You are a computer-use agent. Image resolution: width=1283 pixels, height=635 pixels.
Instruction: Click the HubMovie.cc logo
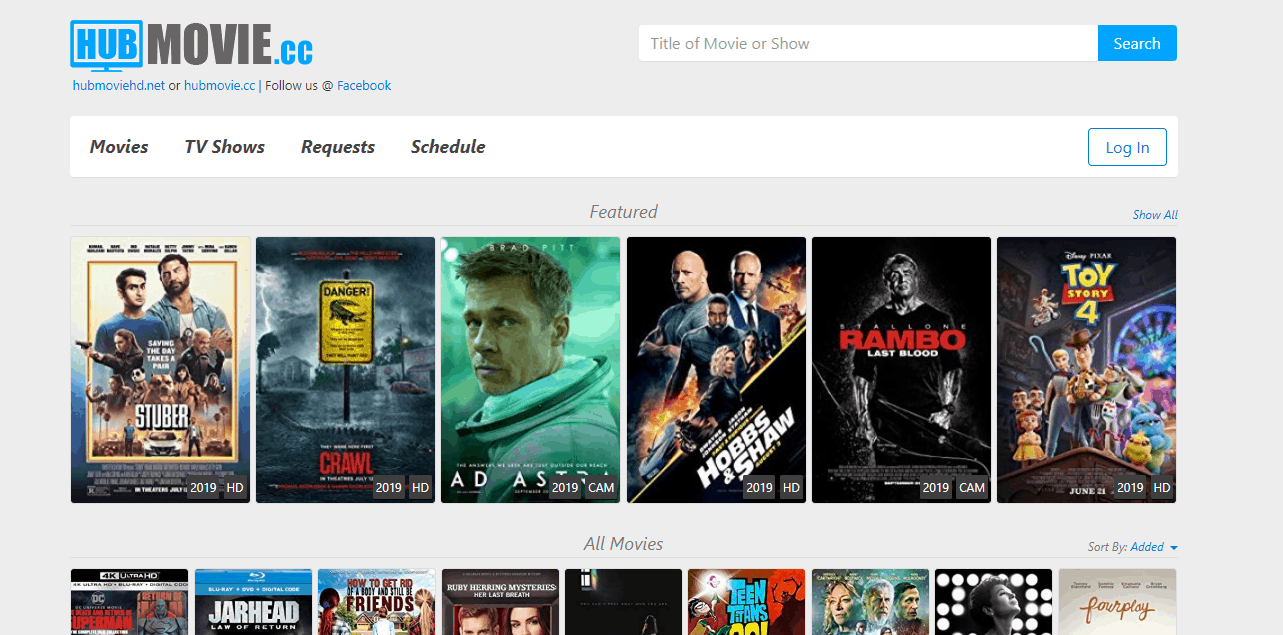[191, 45]
